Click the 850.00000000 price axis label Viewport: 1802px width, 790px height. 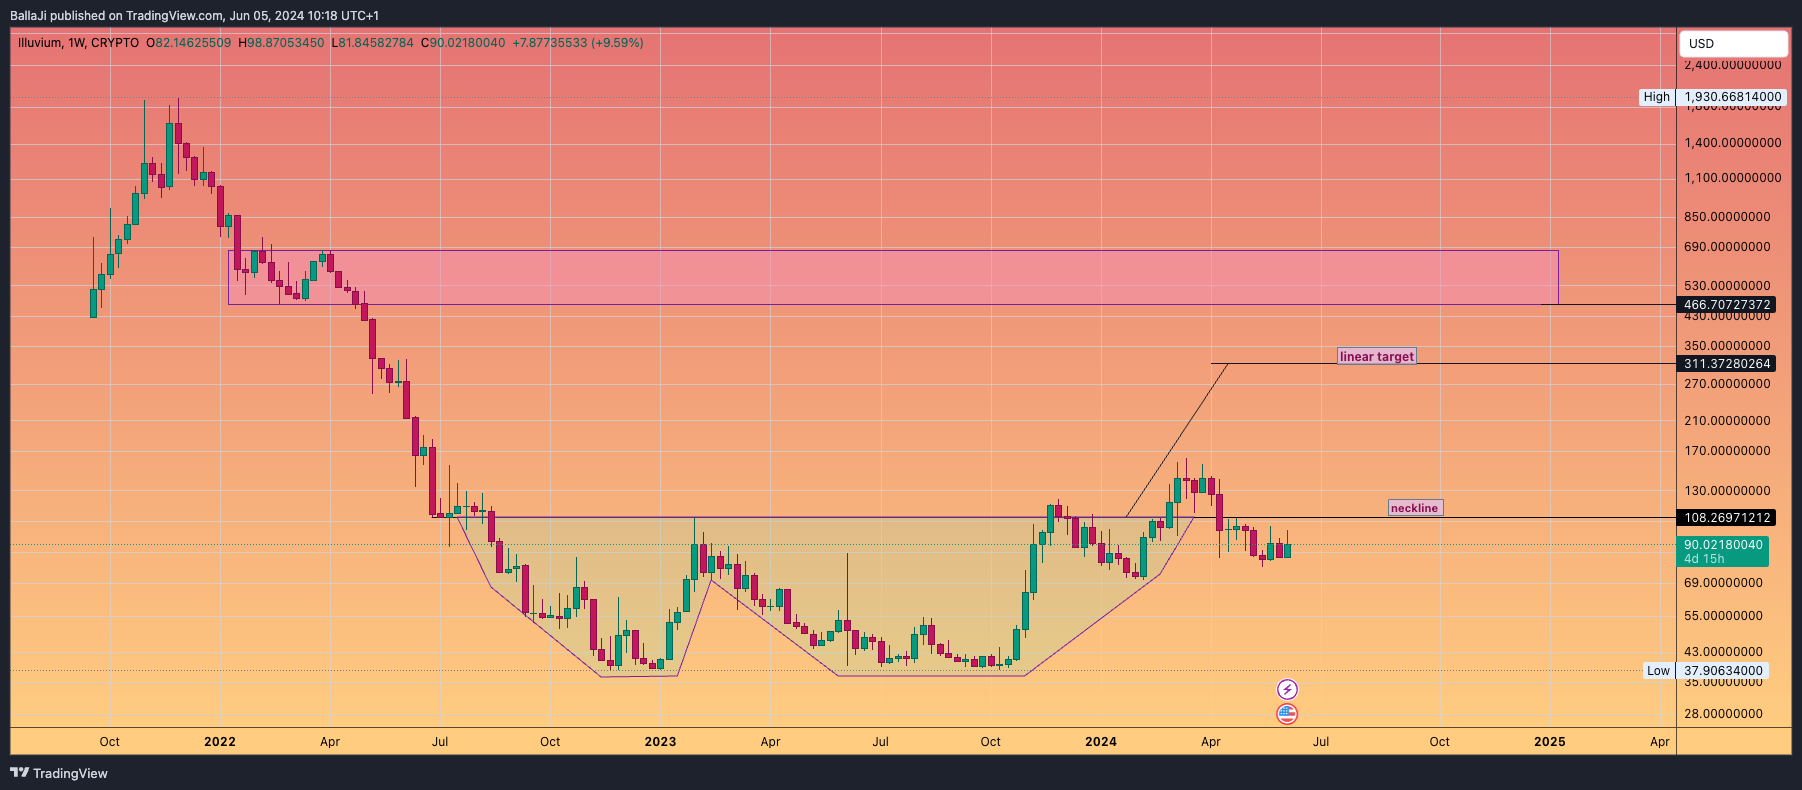coord(1727,217)
